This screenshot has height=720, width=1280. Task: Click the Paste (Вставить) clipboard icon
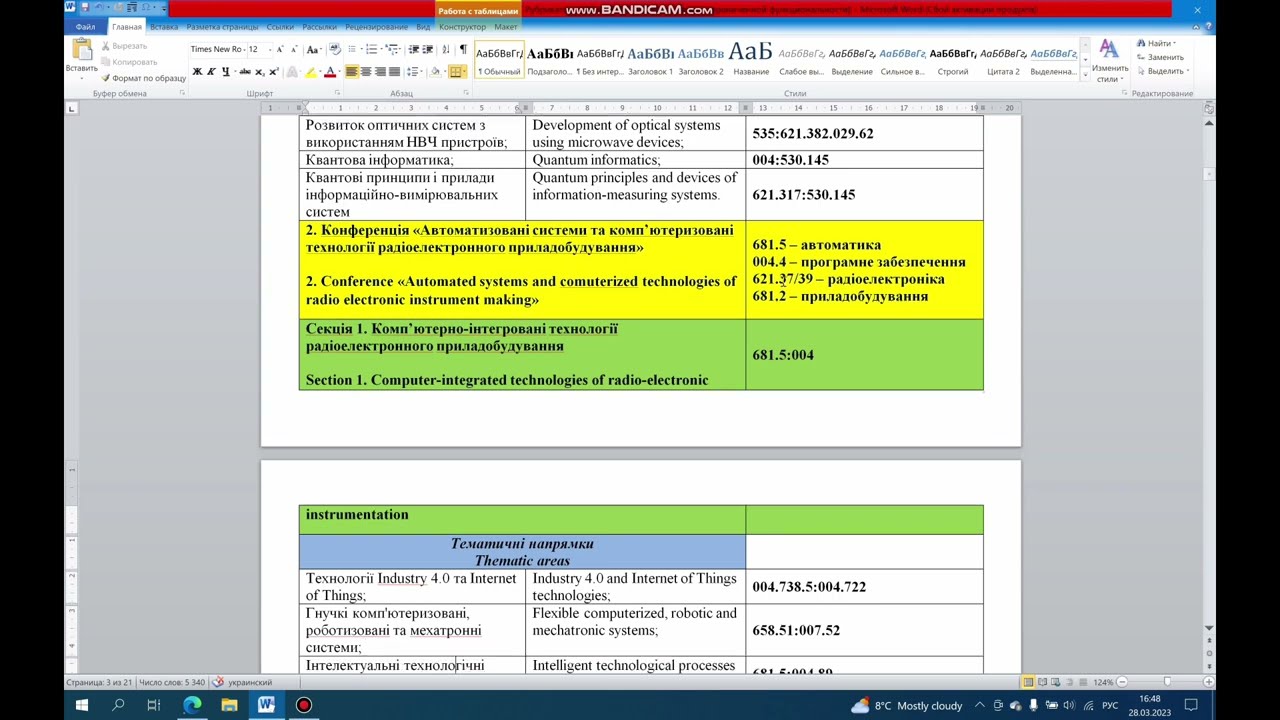tap(81, 50)
